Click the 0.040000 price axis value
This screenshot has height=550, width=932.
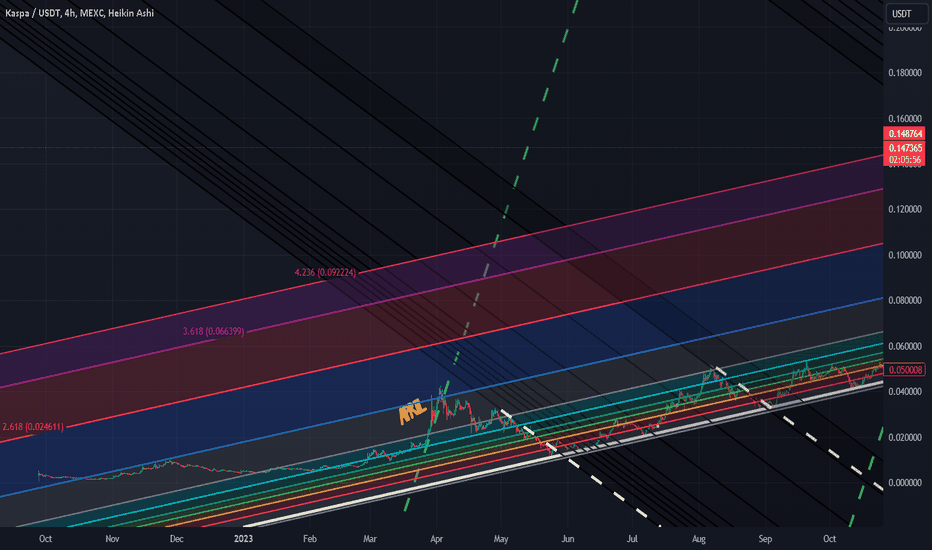(905, 392)
